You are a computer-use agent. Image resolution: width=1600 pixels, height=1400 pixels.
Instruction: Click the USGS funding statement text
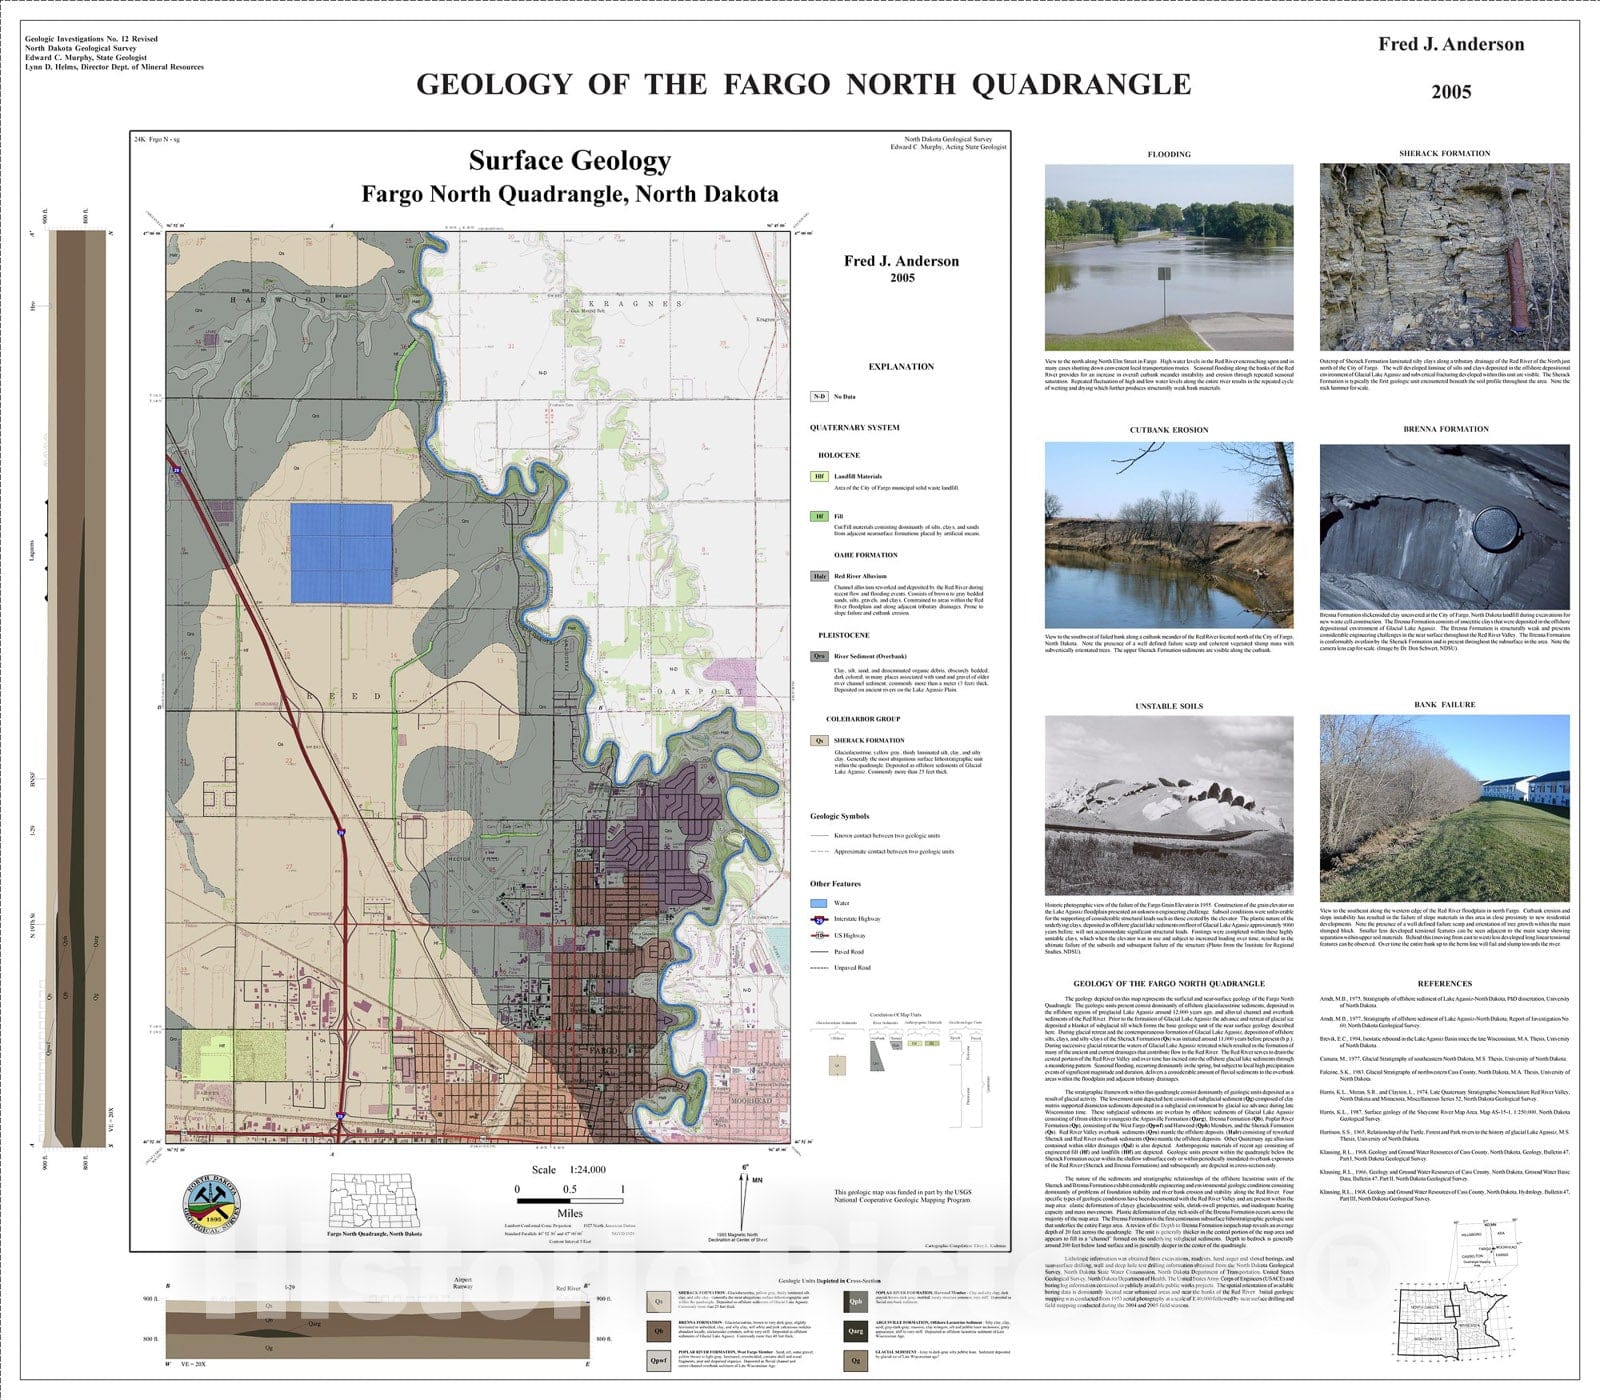pyautogui.click(x=902, y=1196)
